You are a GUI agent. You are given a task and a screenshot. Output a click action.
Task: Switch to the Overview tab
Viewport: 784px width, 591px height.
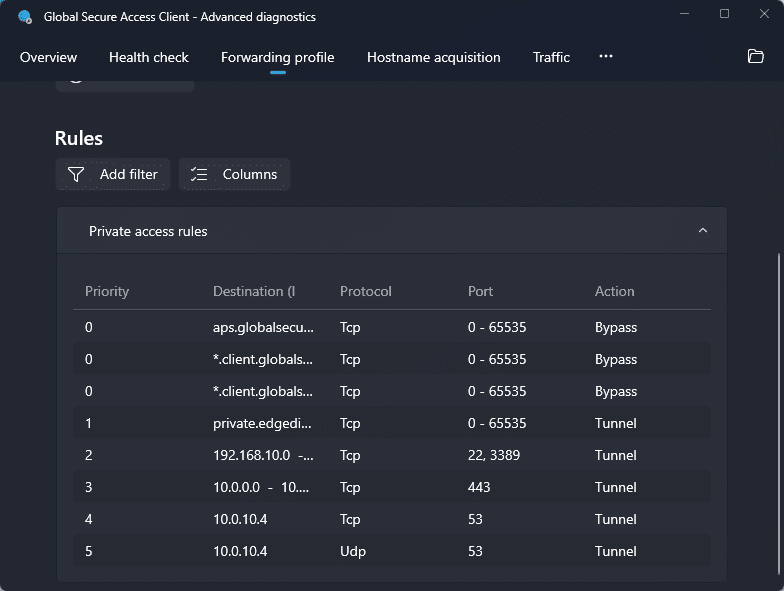[x=48, y=58]
